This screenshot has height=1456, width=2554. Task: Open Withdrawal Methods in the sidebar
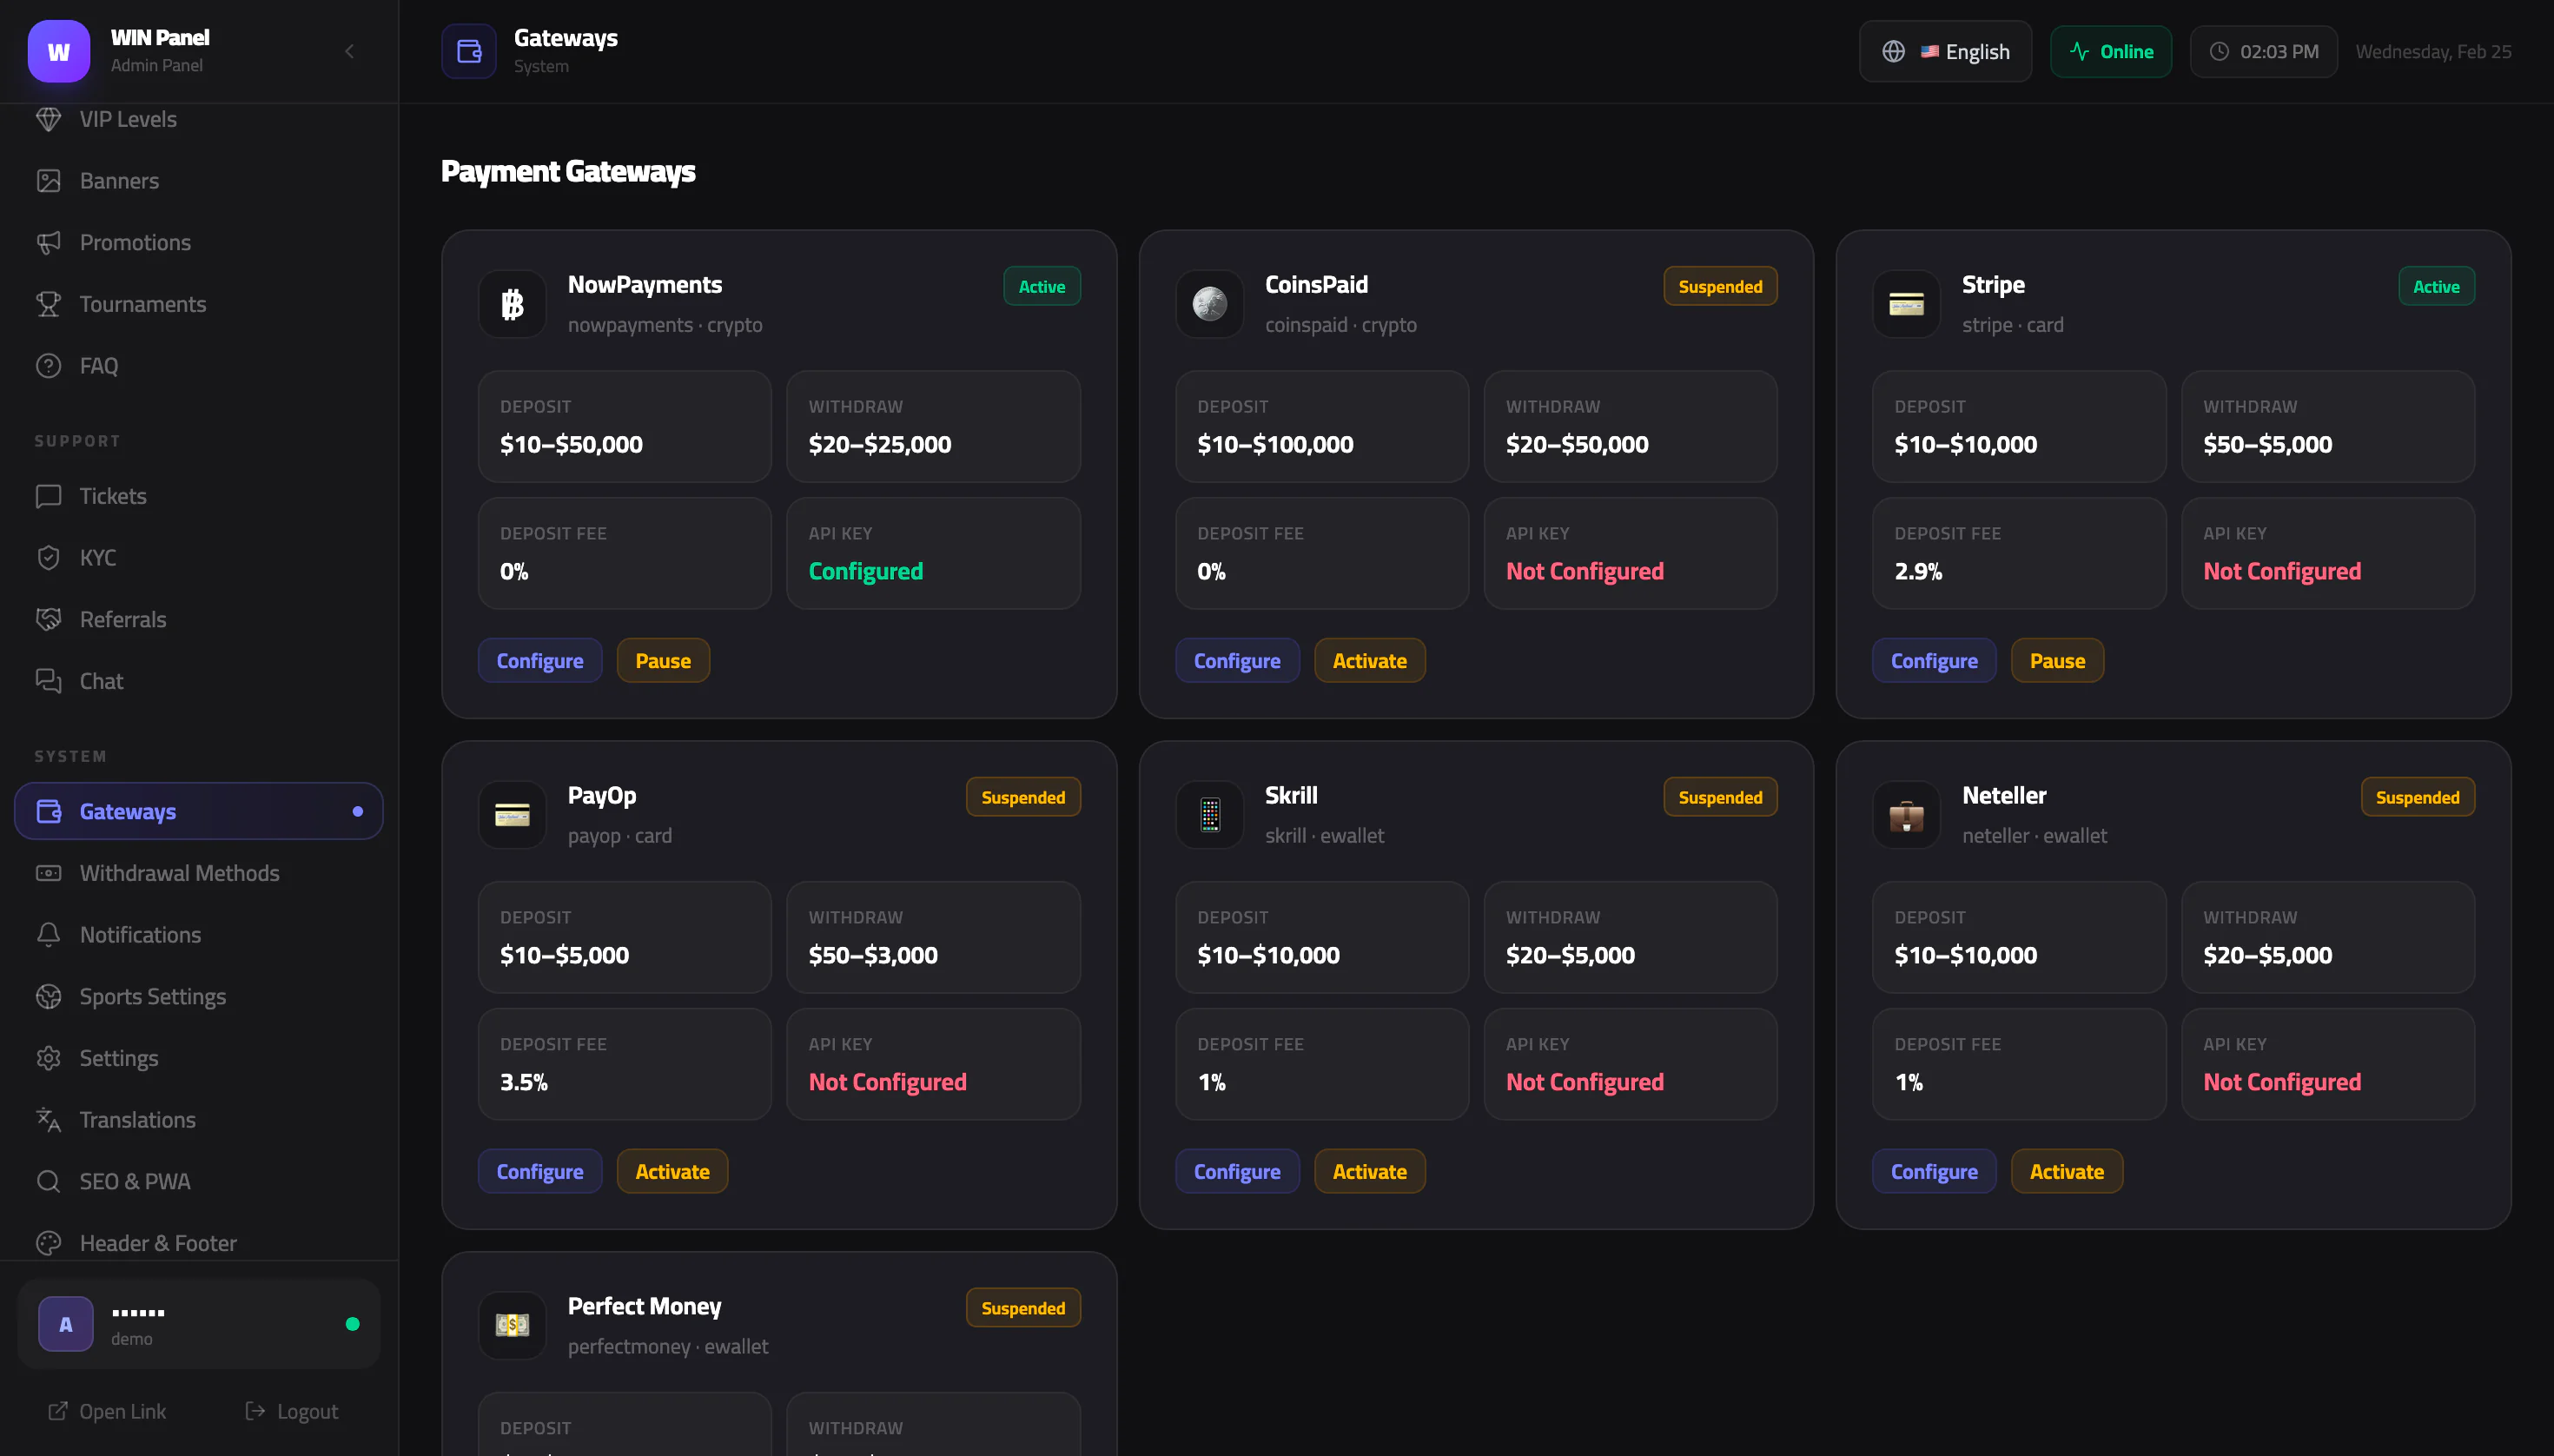179,873
